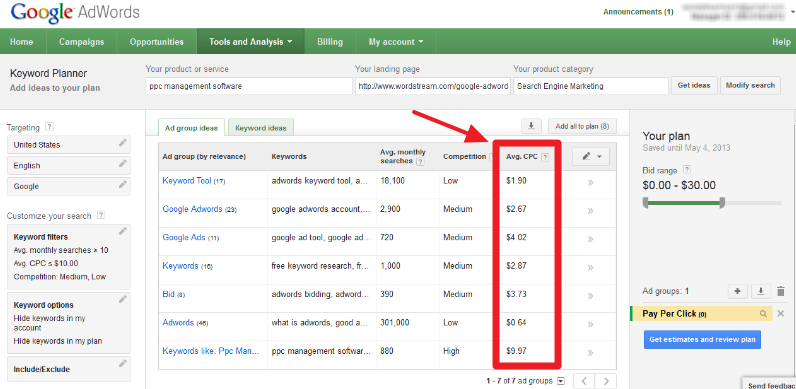Click Targeting help question mark

coord(49,126)
